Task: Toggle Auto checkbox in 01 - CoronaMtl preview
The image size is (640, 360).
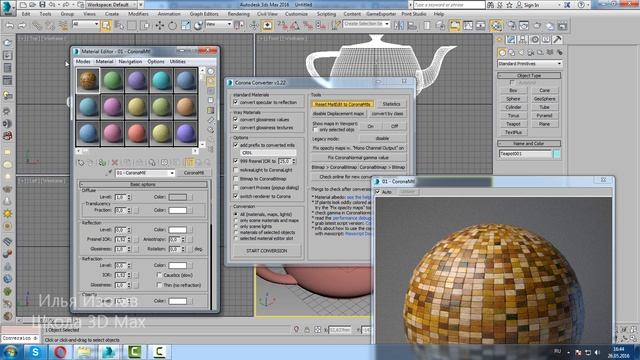Action: (378, 192)
